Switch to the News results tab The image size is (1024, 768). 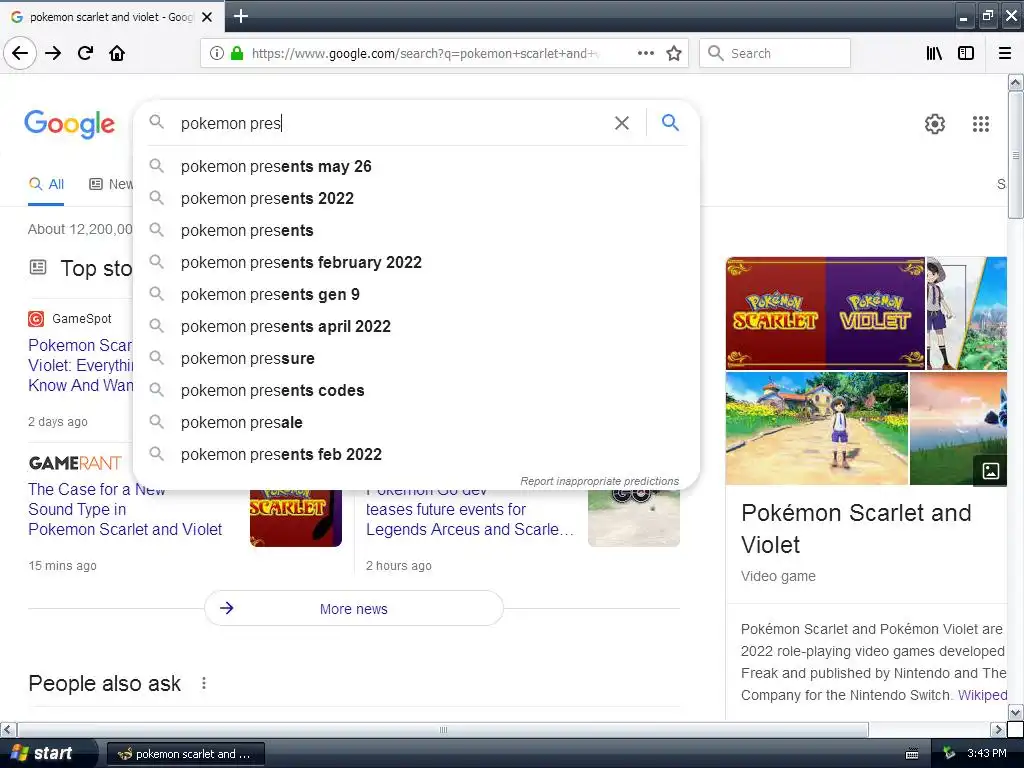coord(111,184)
